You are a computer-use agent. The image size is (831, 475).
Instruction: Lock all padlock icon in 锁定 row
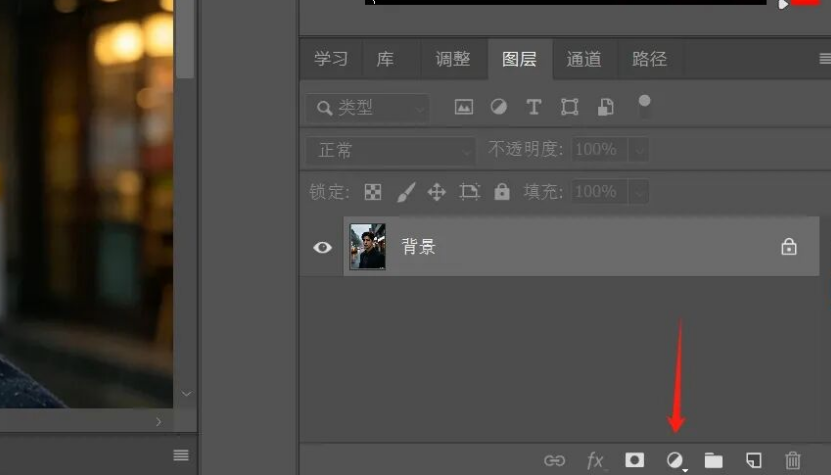pos(502,191)
